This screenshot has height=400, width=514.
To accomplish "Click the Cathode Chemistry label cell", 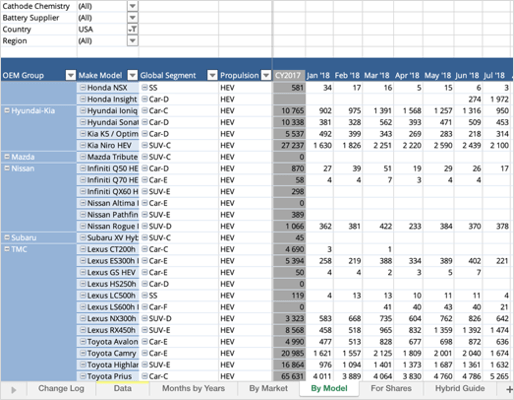I will tap(39, 6).
